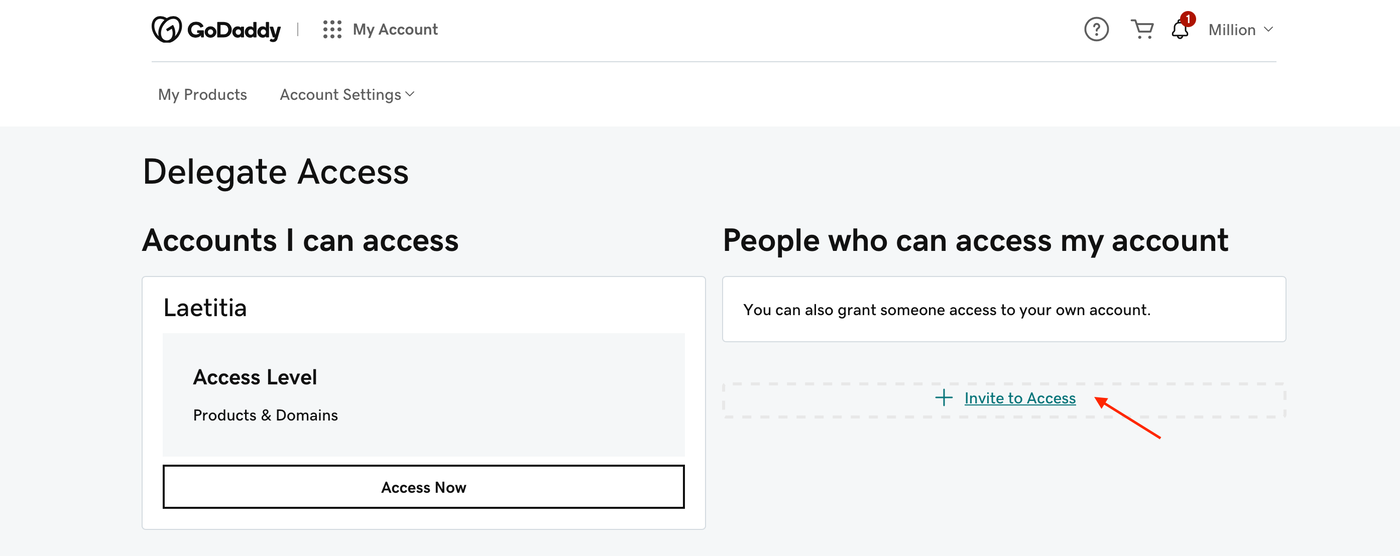The image size is (1400, 556).
Task: Click the chevron next to Million
Action: click(1269, 30)
